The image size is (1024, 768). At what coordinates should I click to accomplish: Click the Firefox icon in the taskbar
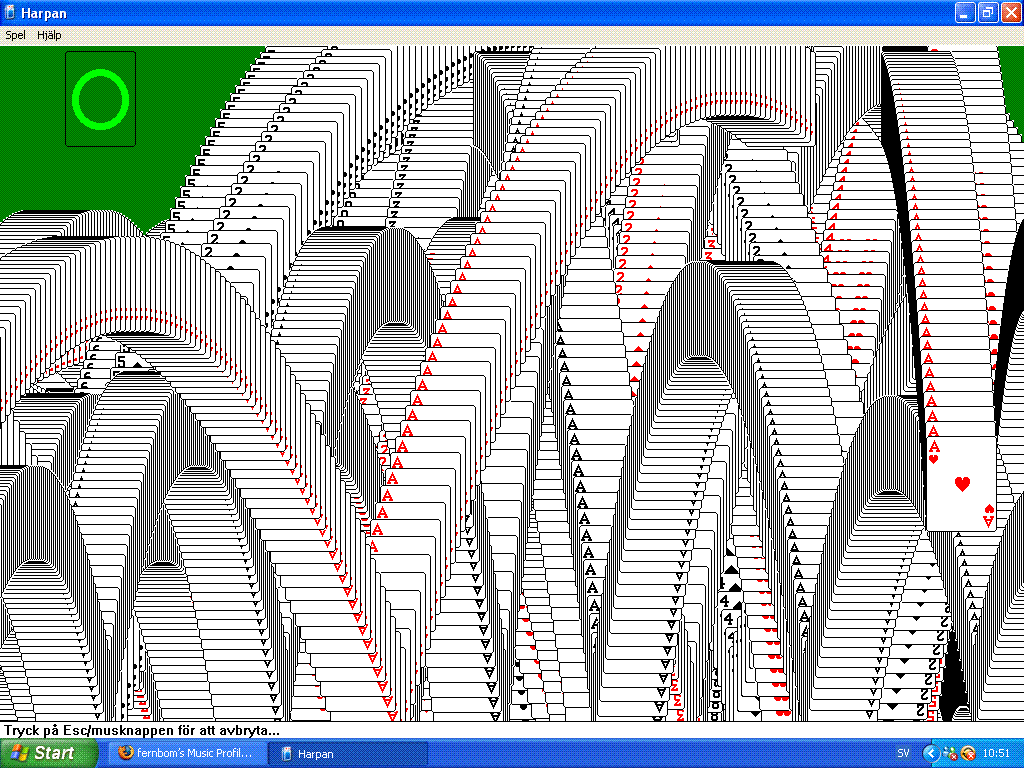pyautogui.click(x=125, y=753)
